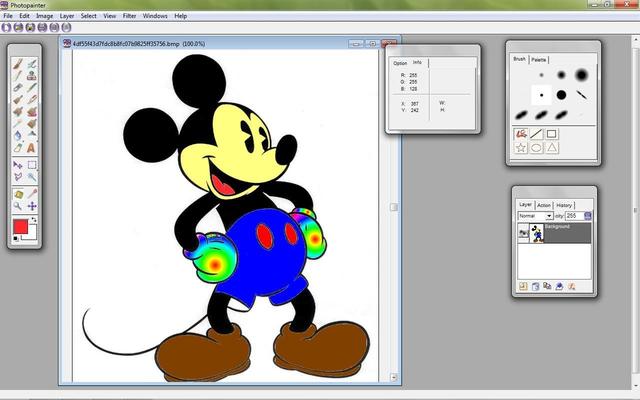
Task: Choose rectangle shape in Brush panel
Action: point(551,134)
